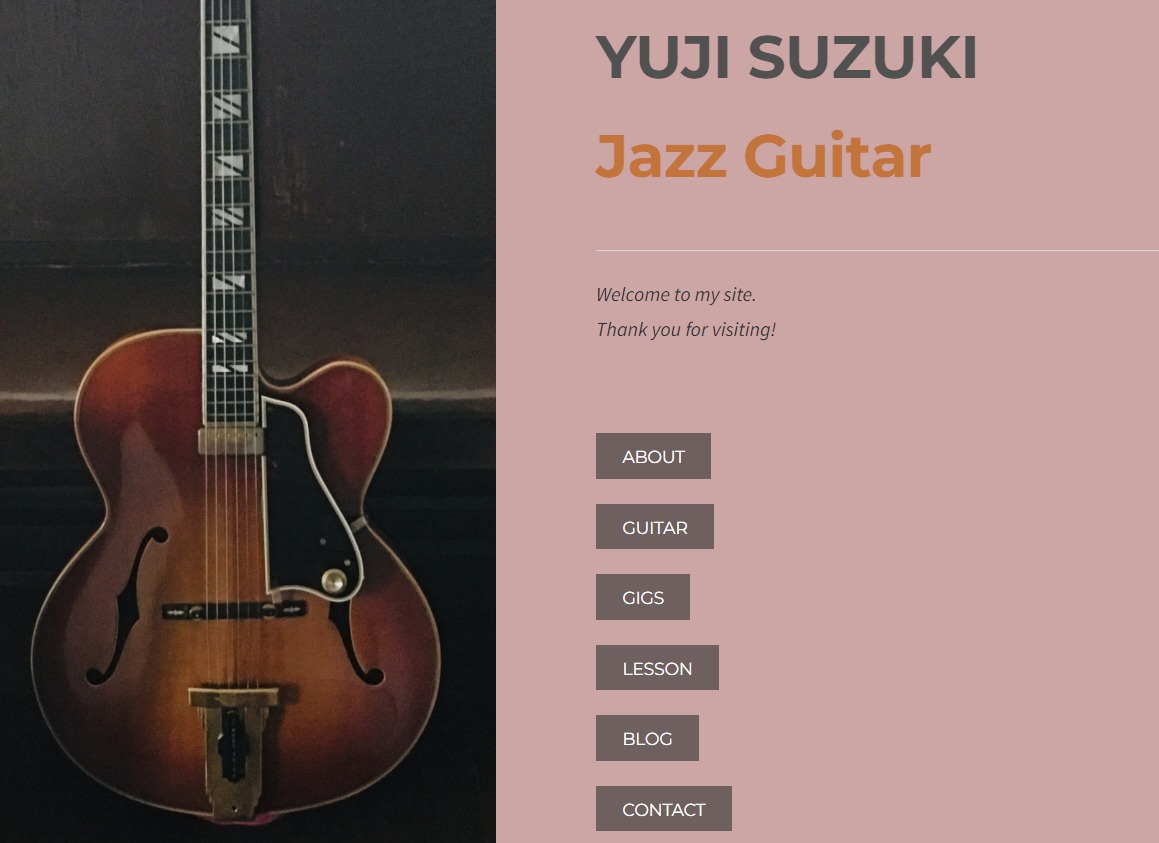Visit the BLOG page

click(648, 738)
